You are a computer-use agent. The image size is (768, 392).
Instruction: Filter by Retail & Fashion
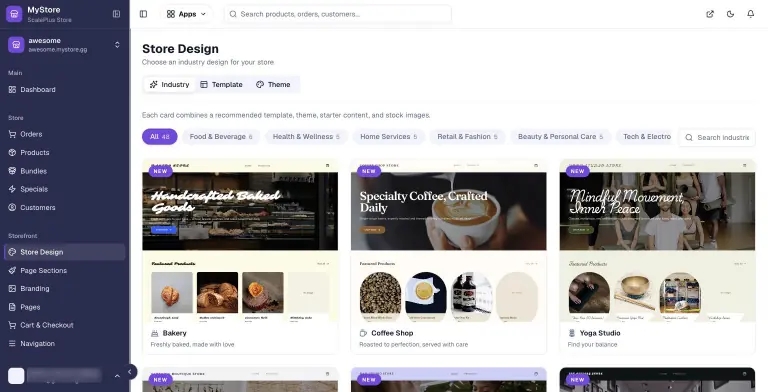(467, 137)
